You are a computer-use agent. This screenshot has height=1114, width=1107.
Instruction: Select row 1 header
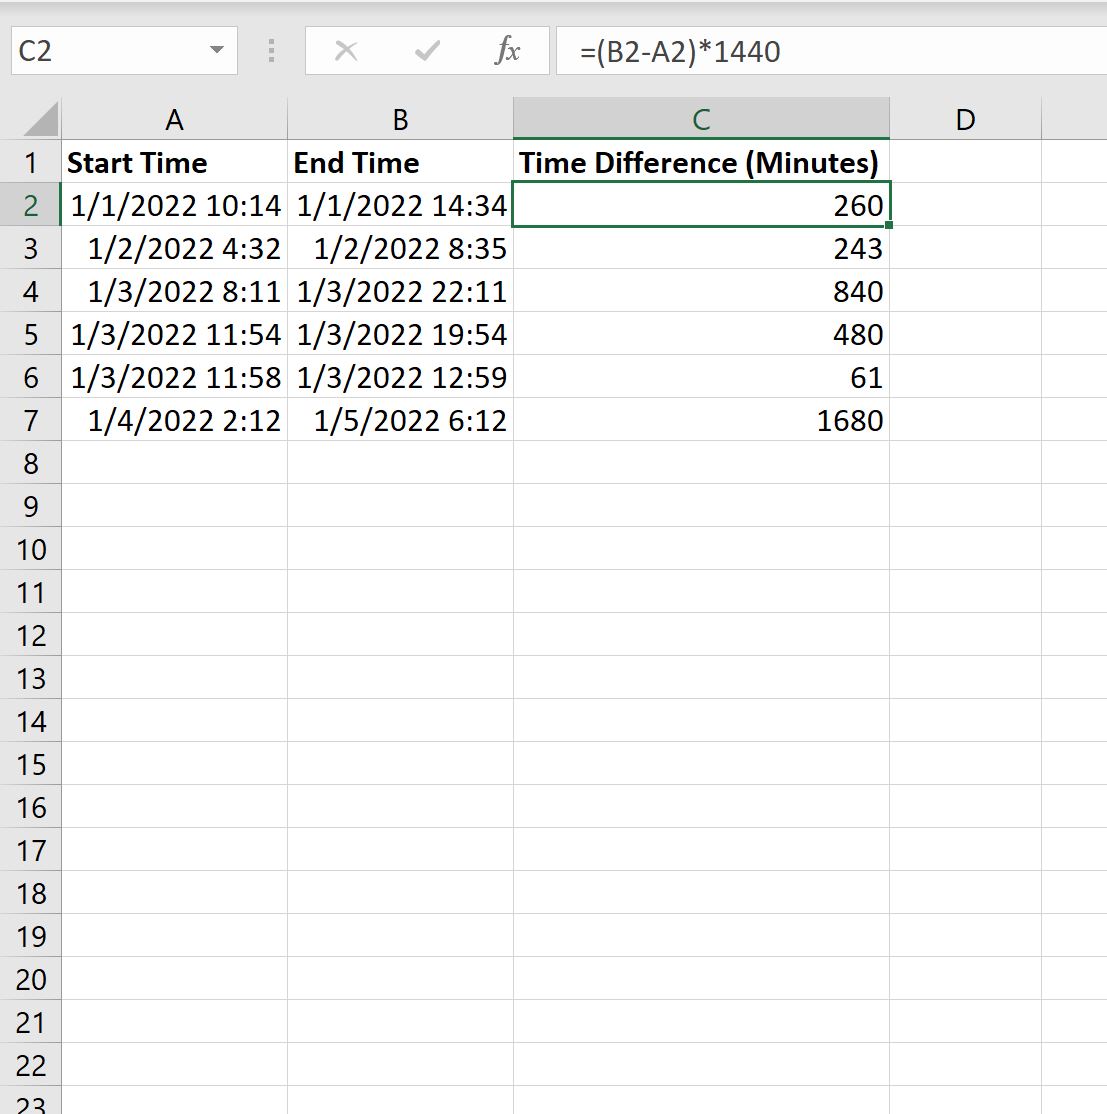click(32, 162)
